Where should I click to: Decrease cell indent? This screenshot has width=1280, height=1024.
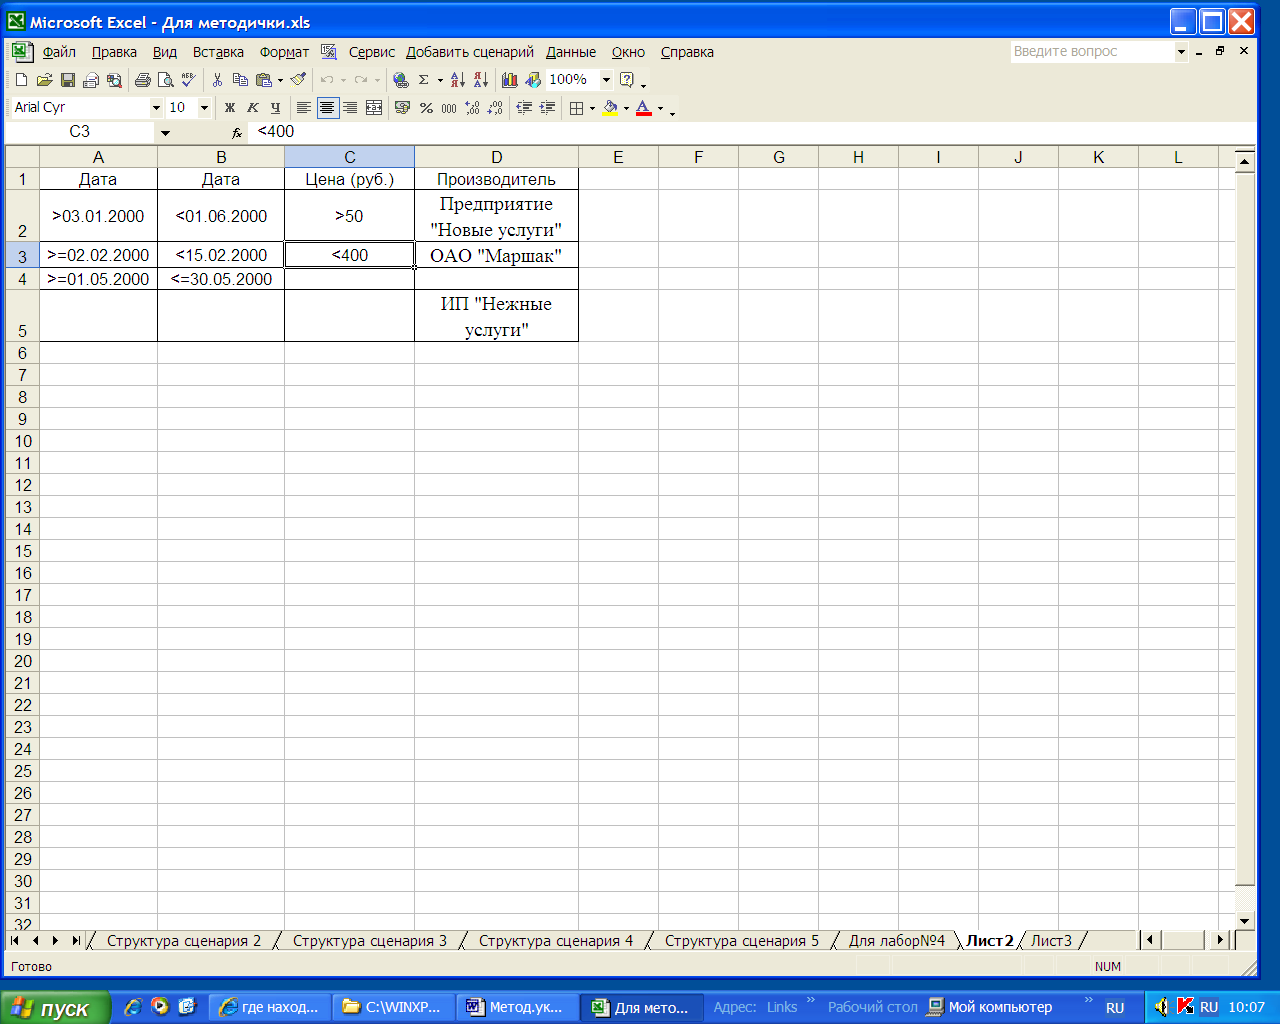tap(524, 108)
